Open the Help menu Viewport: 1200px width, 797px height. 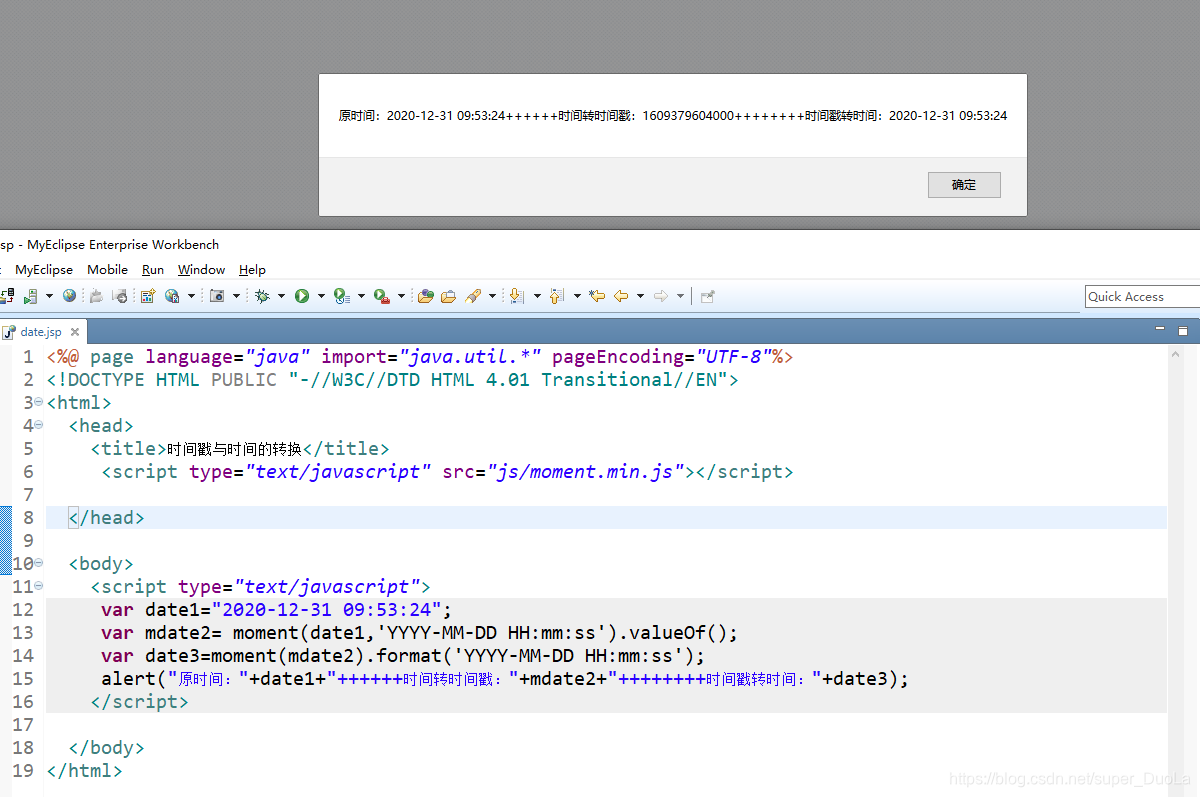[x=252, y=270]
